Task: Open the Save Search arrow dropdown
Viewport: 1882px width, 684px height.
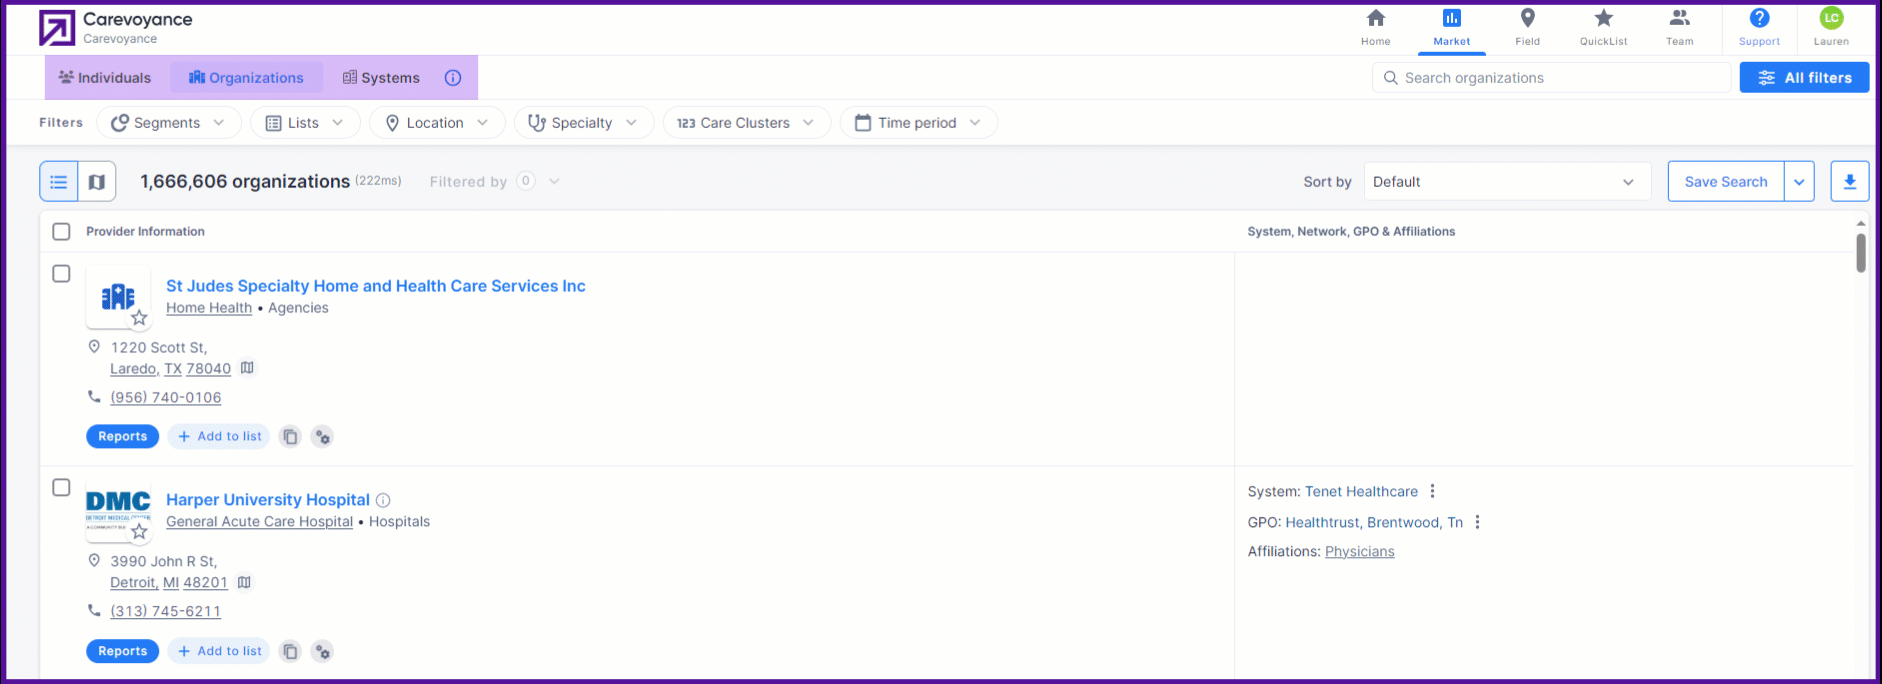Action: click(x=1799, y=182)
